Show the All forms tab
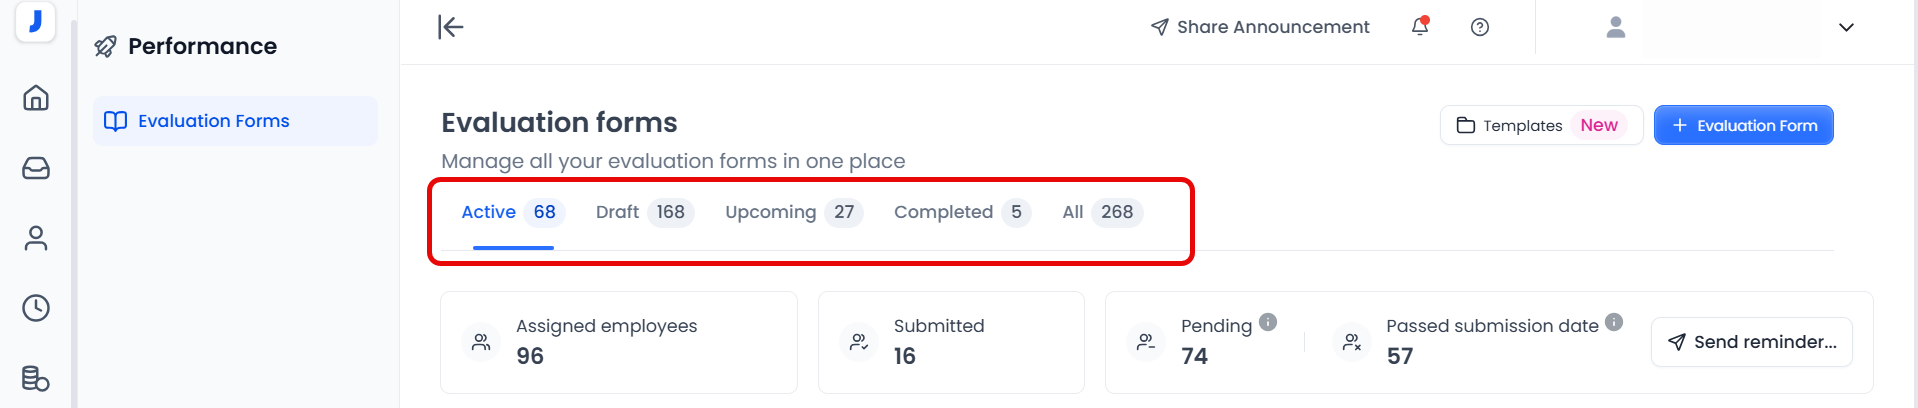 tap(1101, 212)
